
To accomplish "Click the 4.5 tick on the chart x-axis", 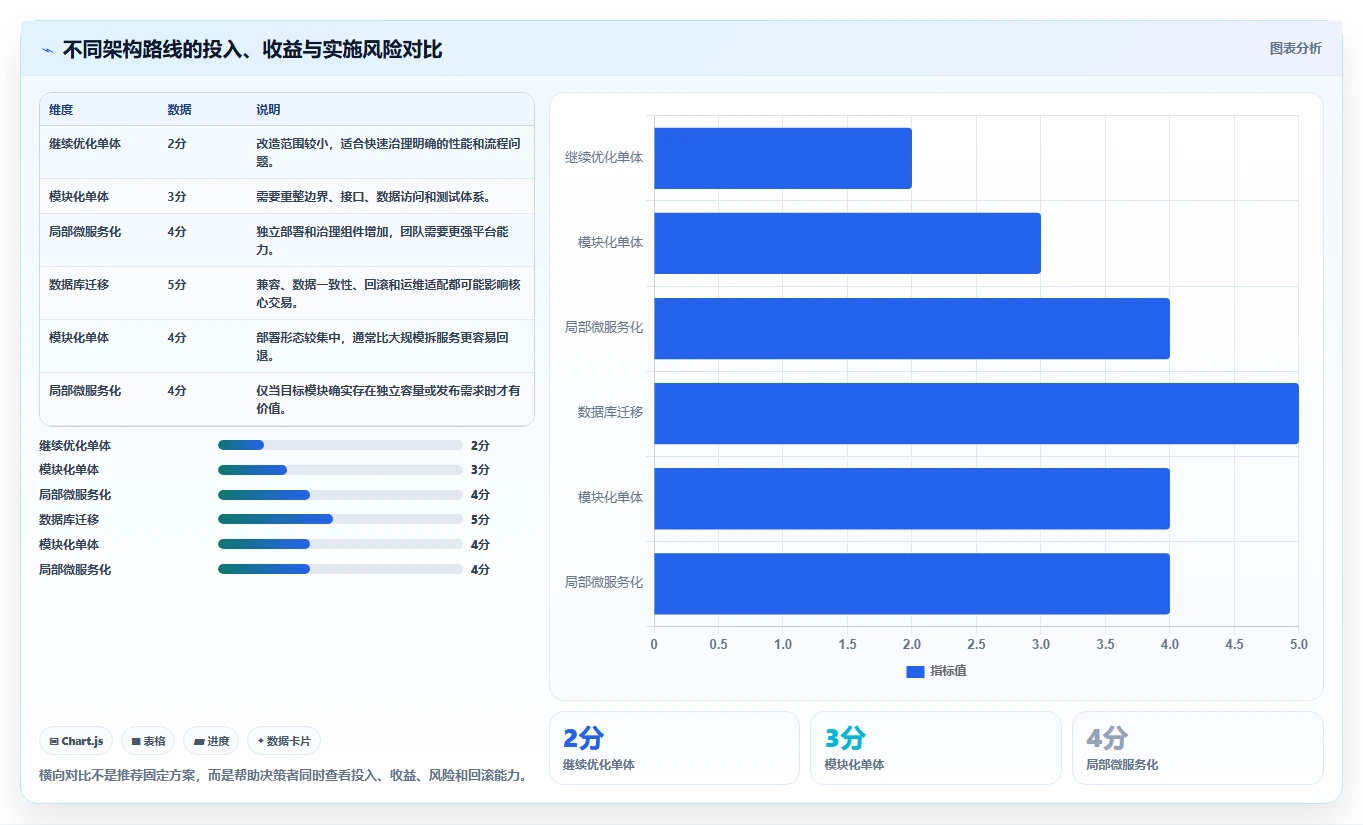I will pos(1234,644).
